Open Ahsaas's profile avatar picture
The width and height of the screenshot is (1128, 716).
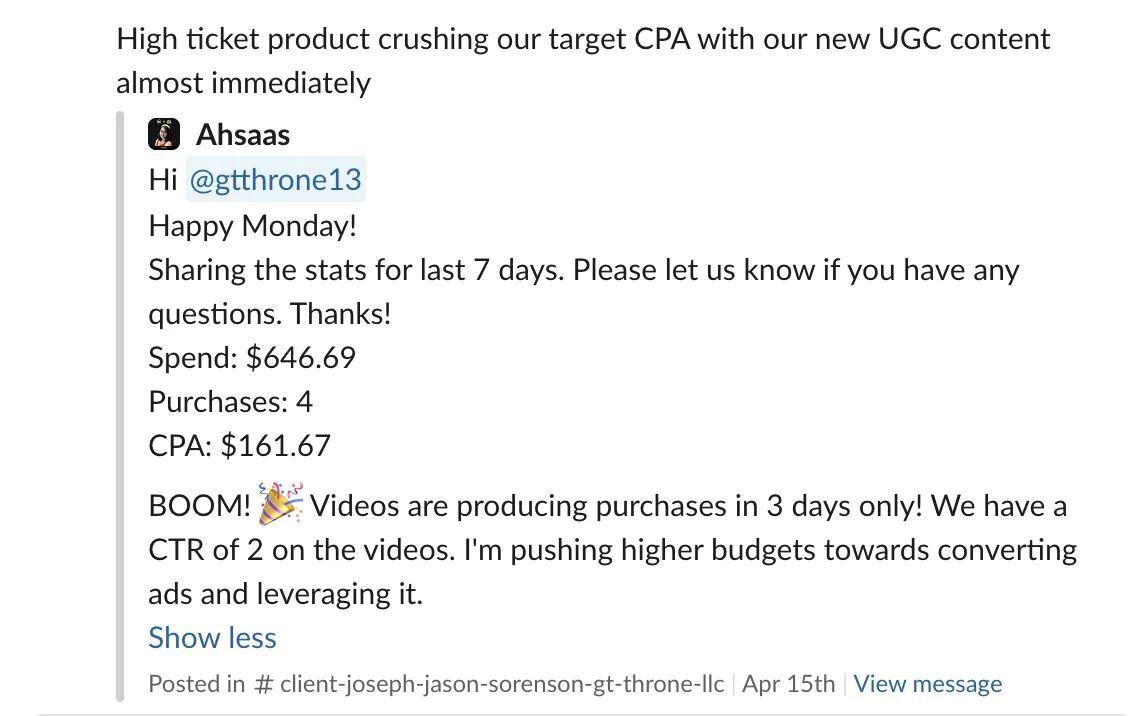click(164, 134)
